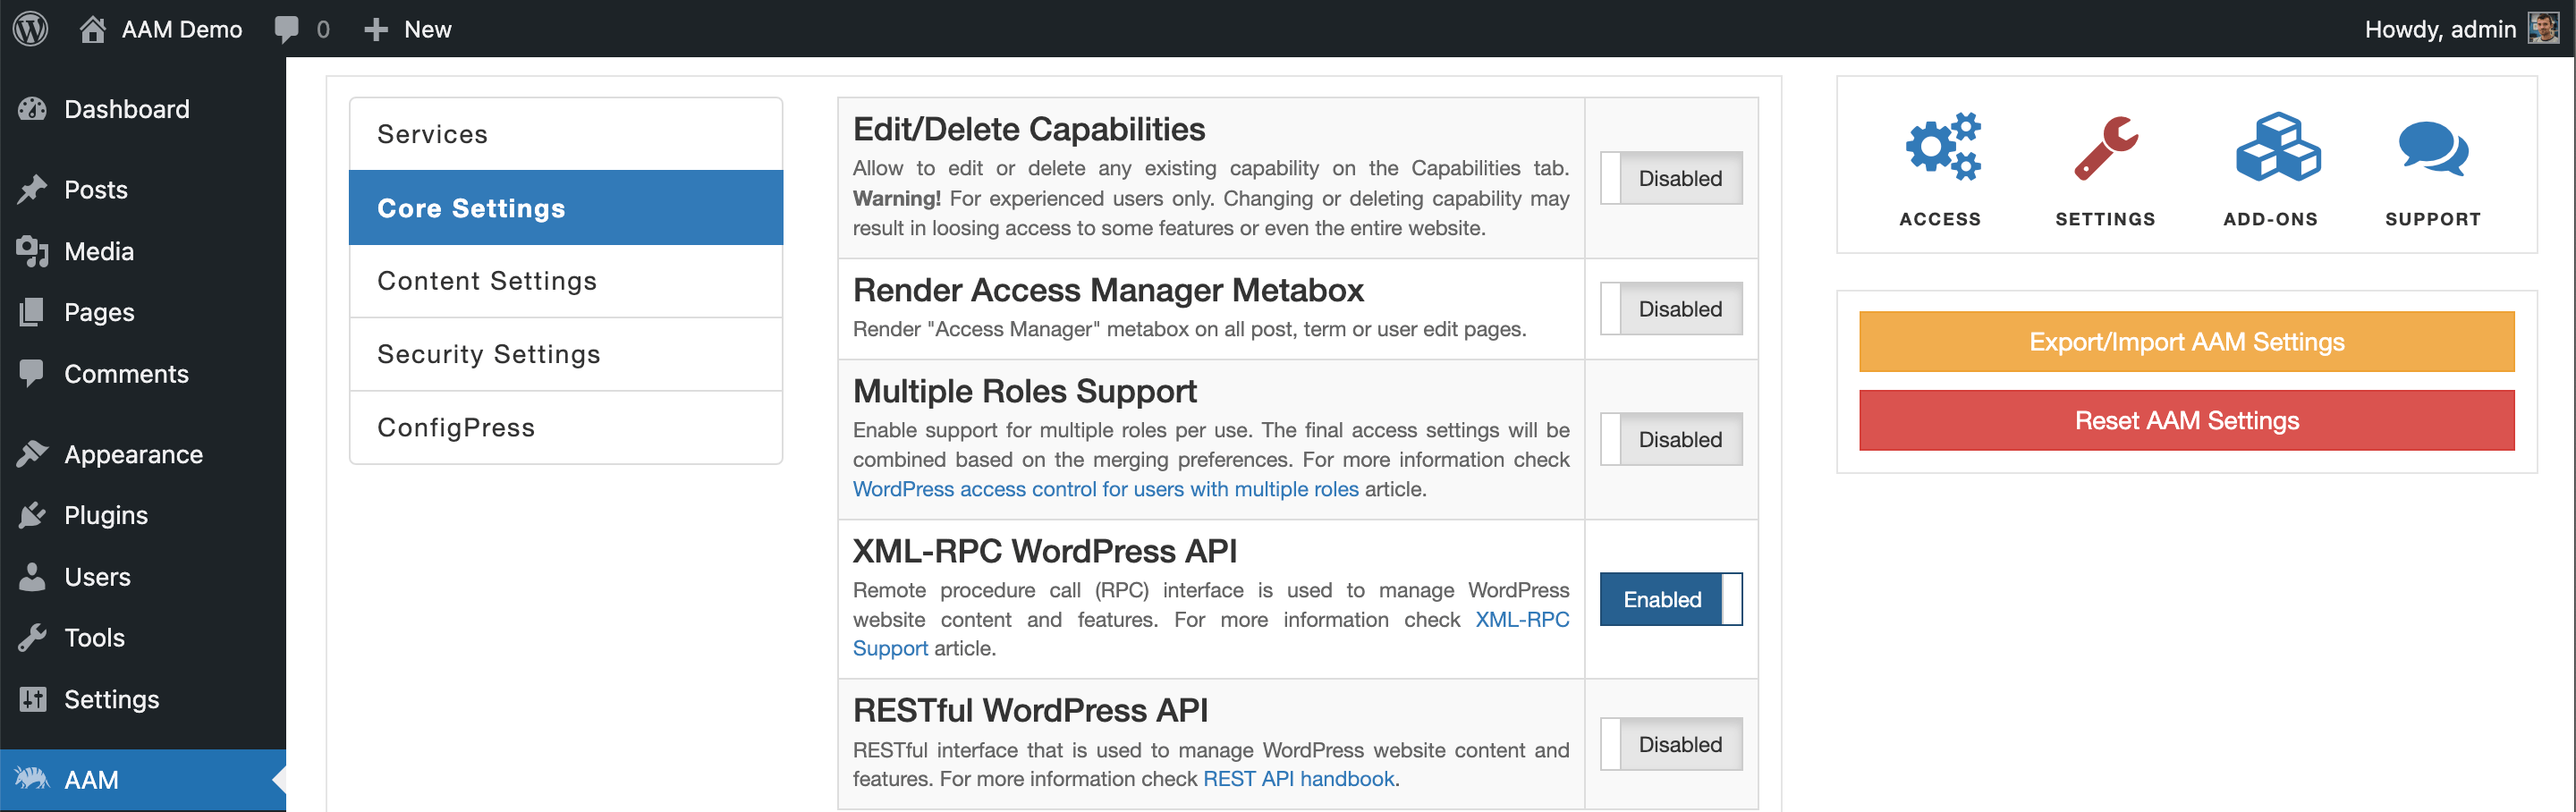The image size is (2576, 812).
Task: Click the admin avatar thumbnail
Action: point(2543,28)
